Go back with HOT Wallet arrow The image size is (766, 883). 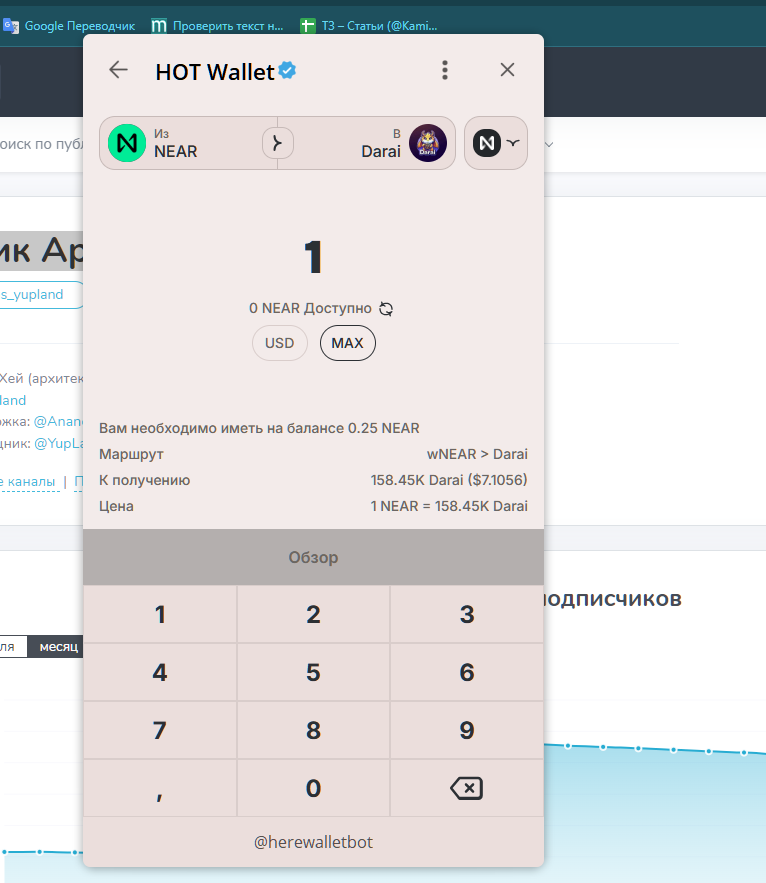[118, 70]
